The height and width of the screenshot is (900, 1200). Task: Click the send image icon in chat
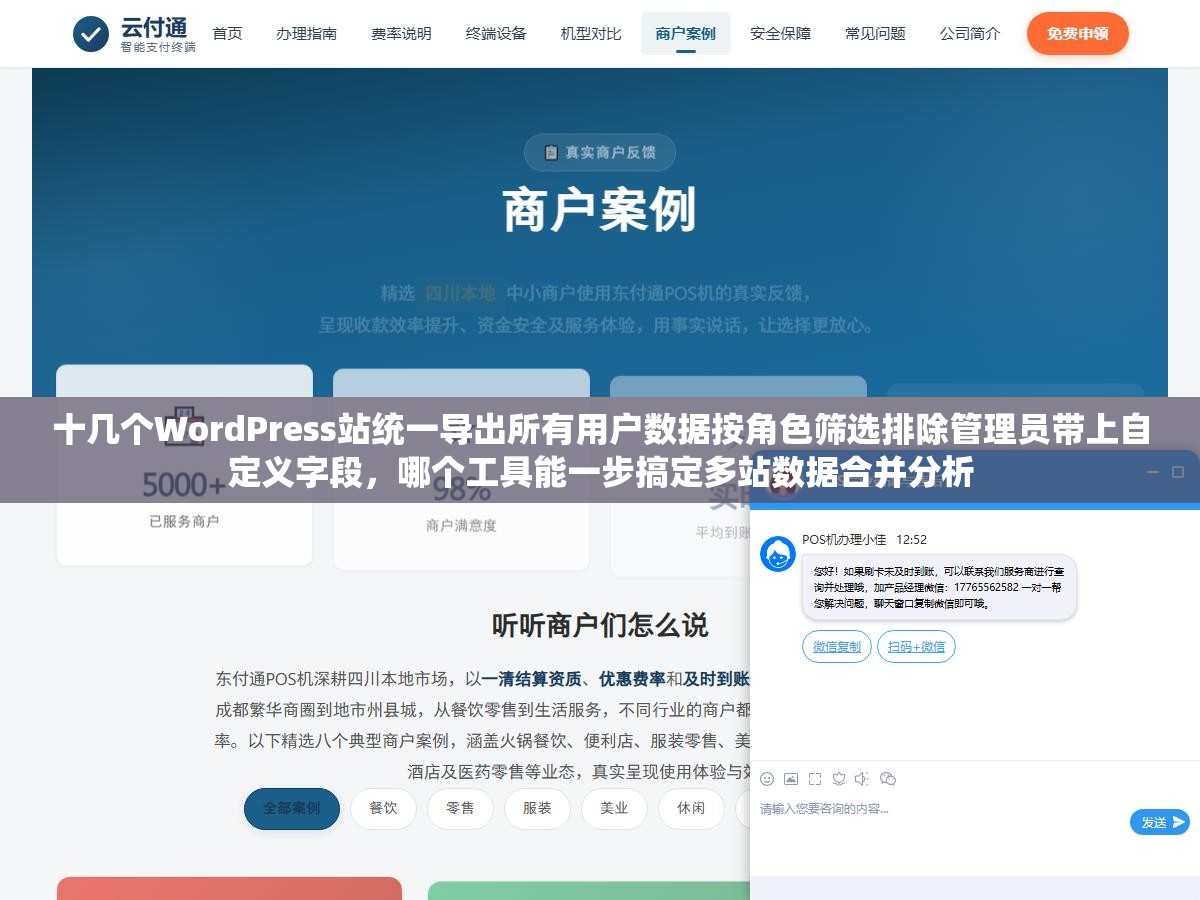click(791, 778)
